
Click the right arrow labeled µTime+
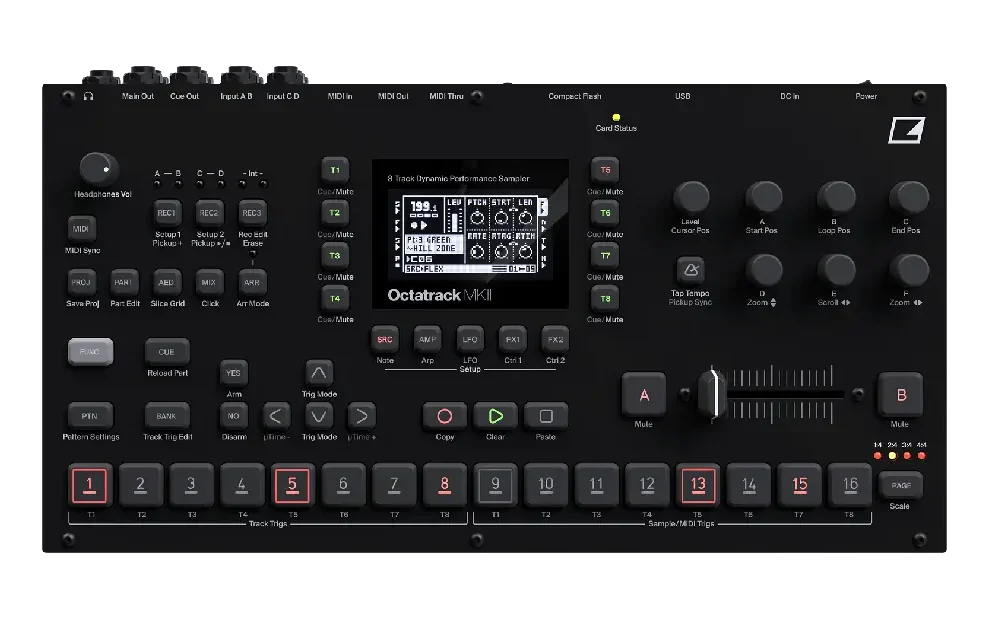tap(362, 416)
